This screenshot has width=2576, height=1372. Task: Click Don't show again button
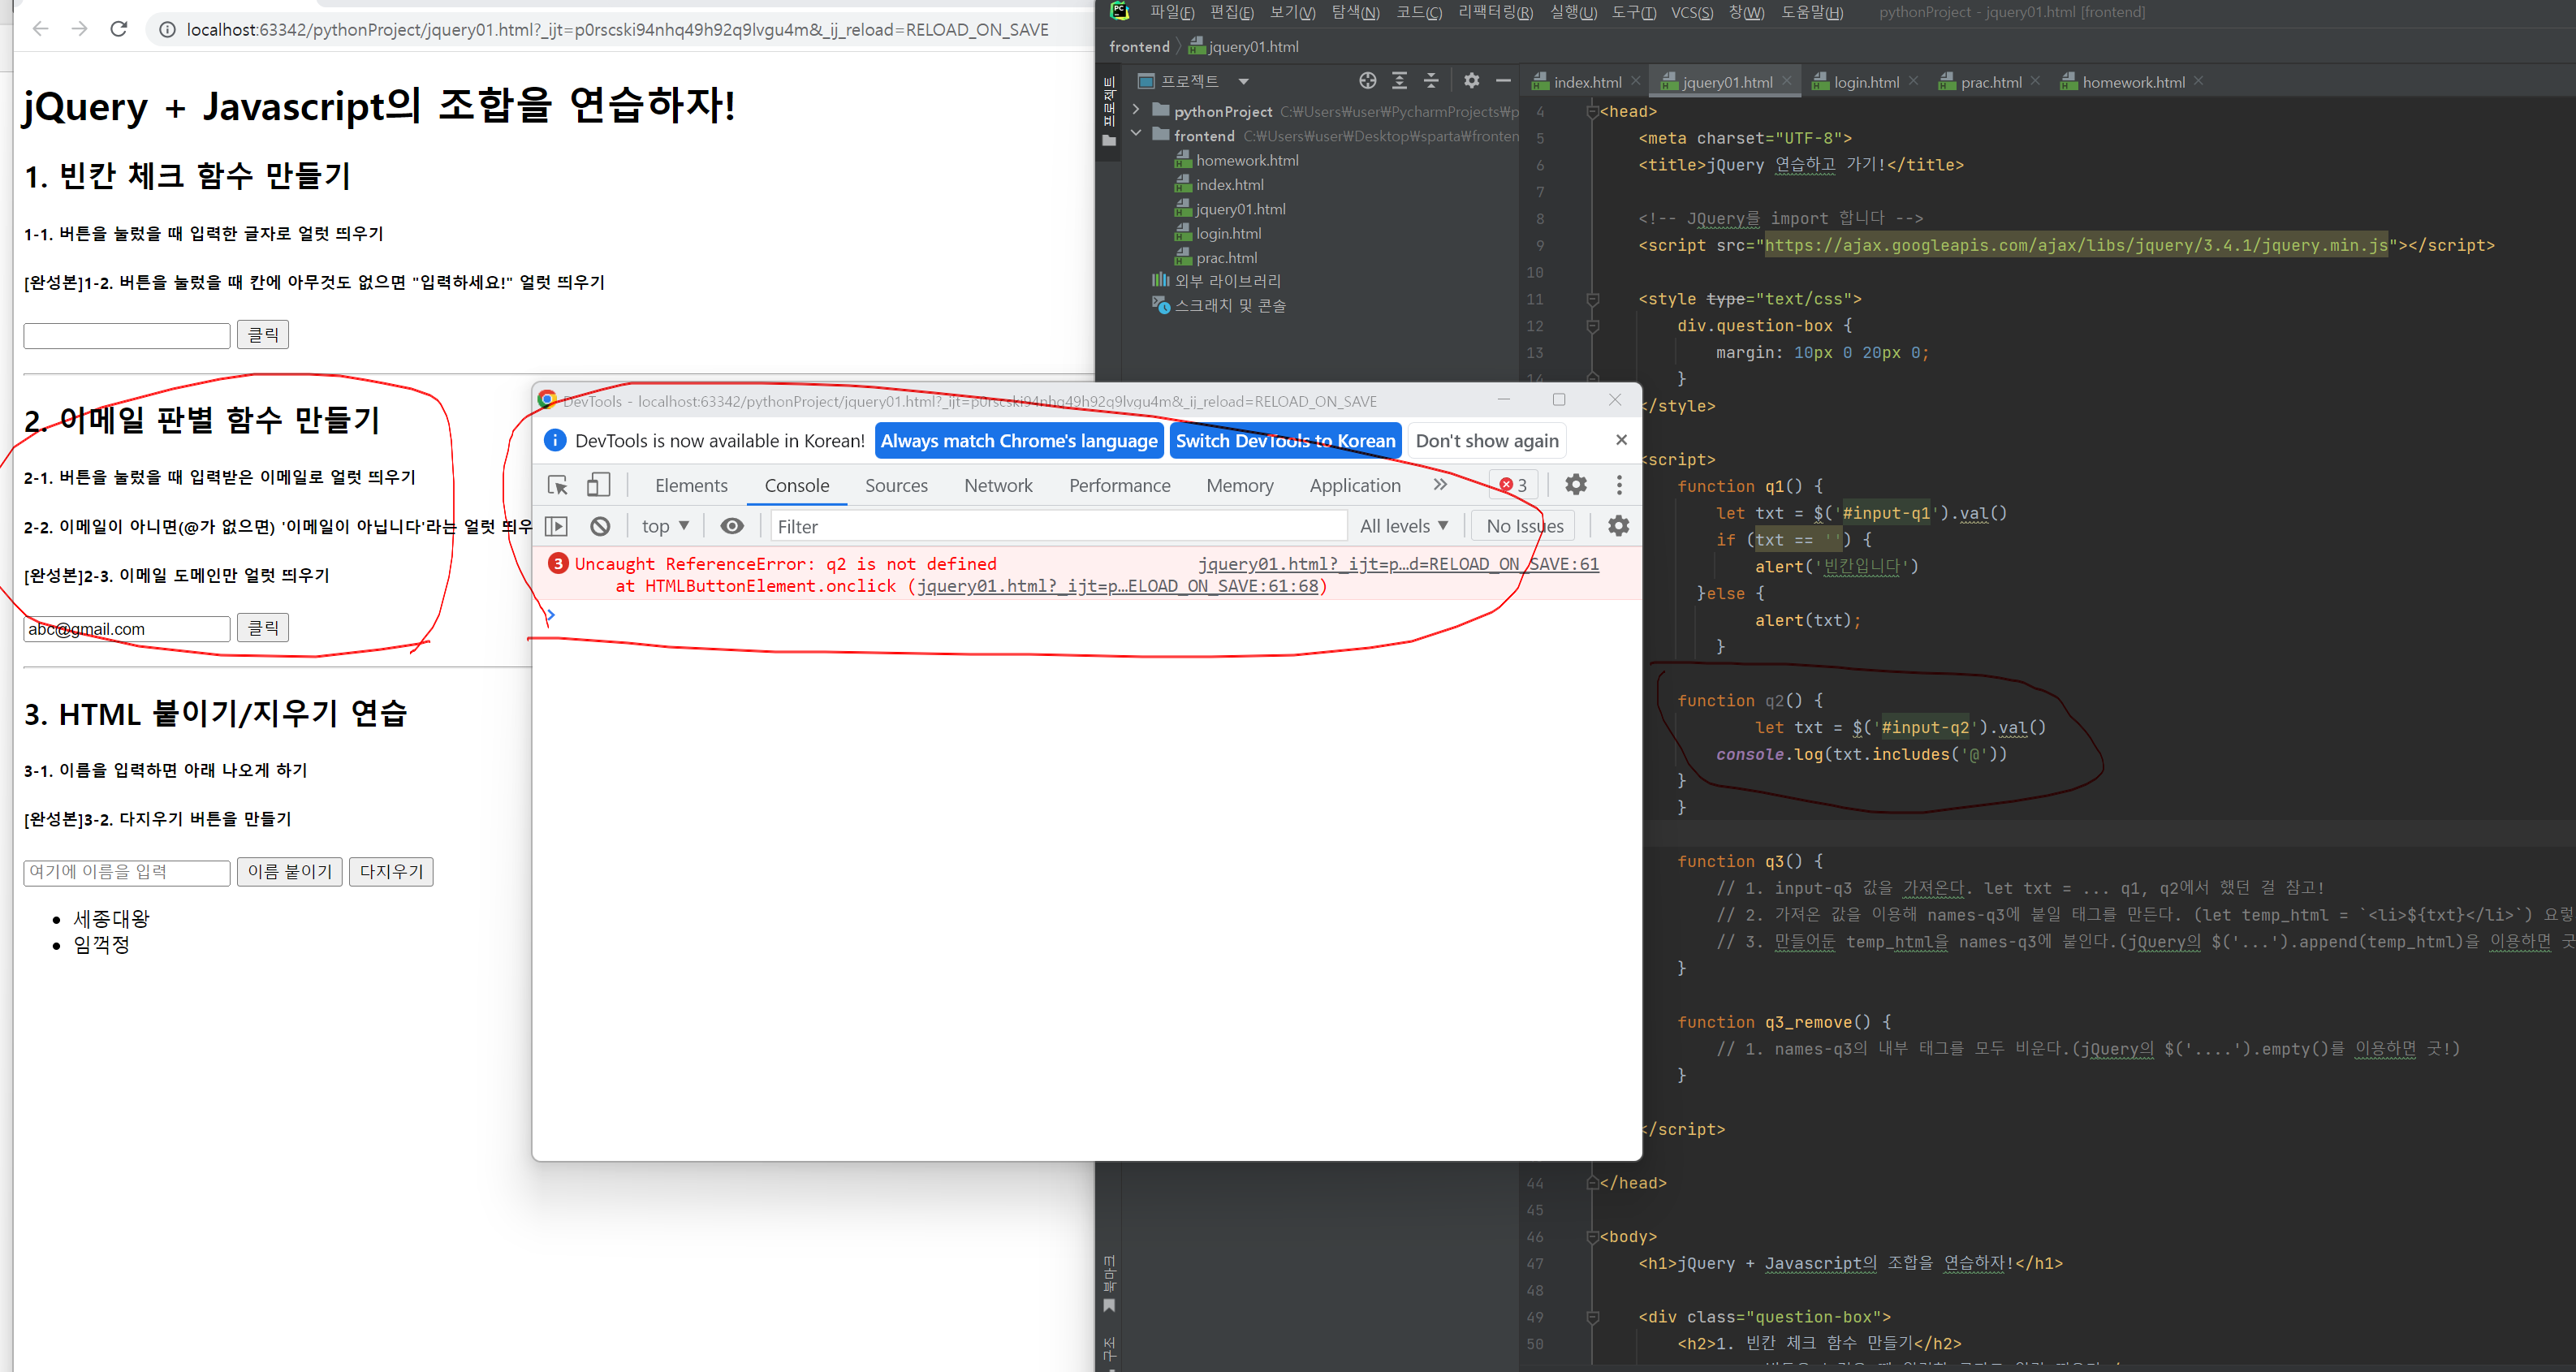click(1487, 441)
